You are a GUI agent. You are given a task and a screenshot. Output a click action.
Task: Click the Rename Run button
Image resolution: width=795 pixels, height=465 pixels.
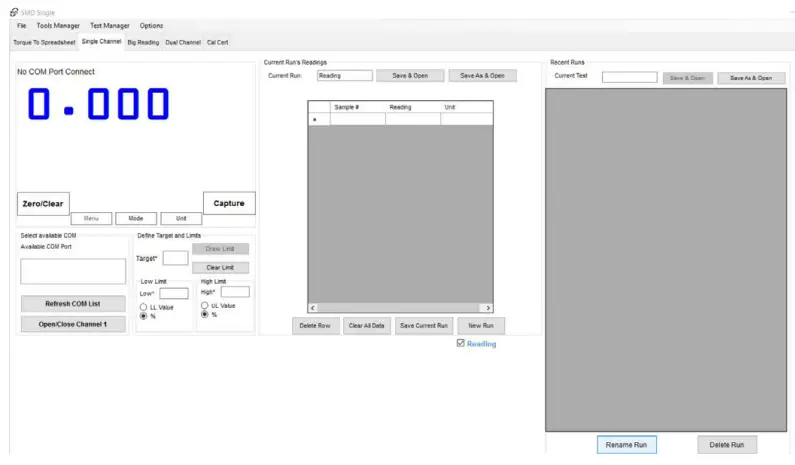(627, 445)
